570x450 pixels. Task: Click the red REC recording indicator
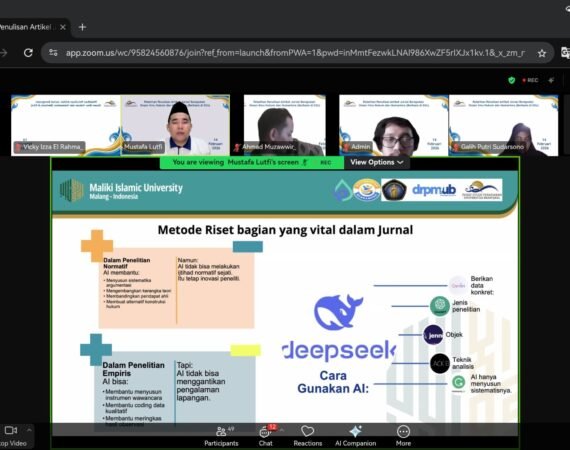(530, 80)
